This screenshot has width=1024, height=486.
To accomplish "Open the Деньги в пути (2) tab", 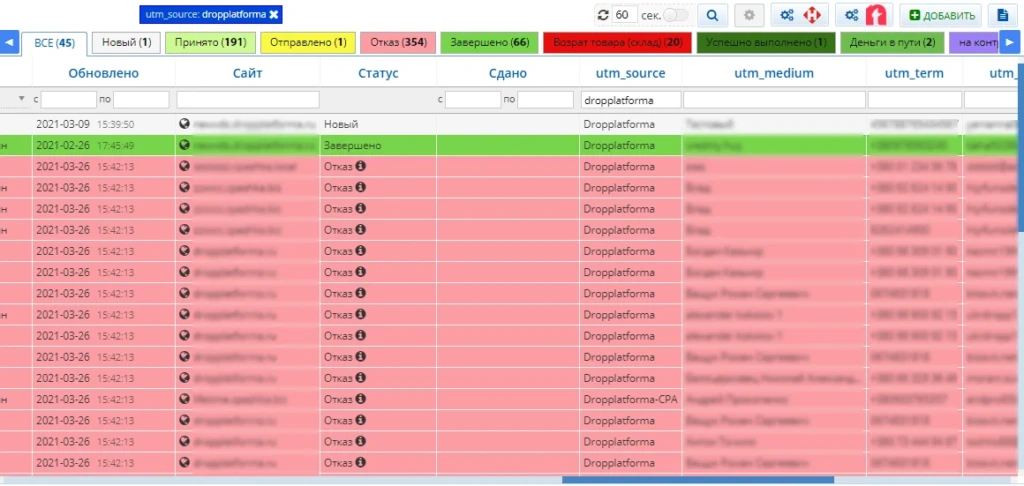I will (892, 42).
